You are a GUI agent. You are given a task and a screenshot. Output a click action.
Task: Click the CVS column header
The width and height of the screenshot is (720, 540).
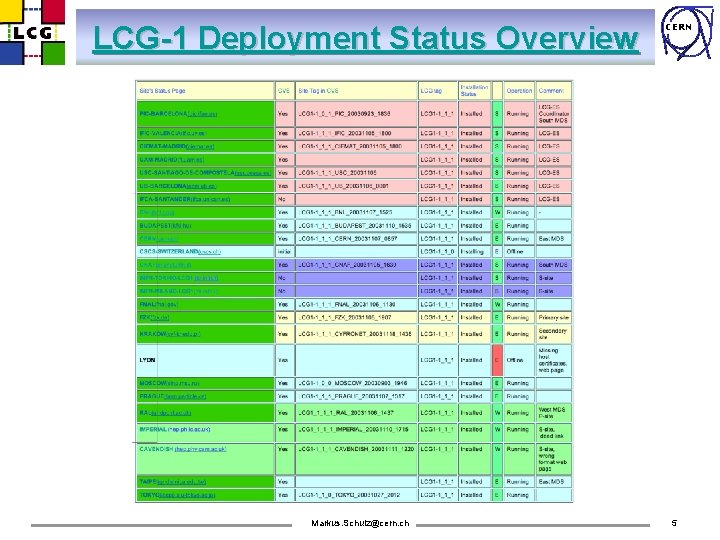coord(284,90)
